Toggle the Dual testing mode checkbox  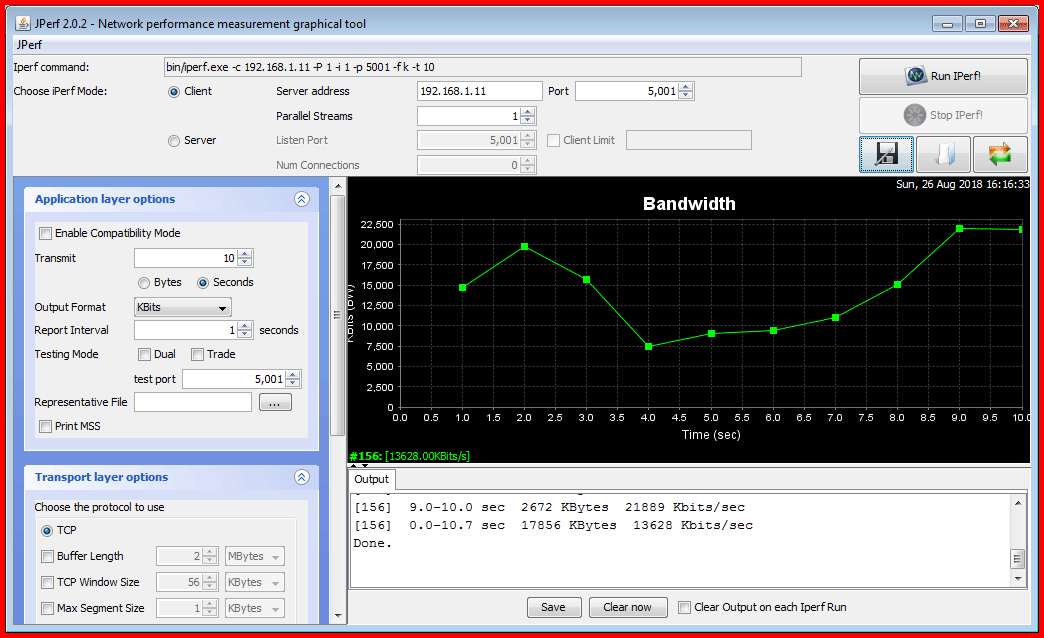144,354
